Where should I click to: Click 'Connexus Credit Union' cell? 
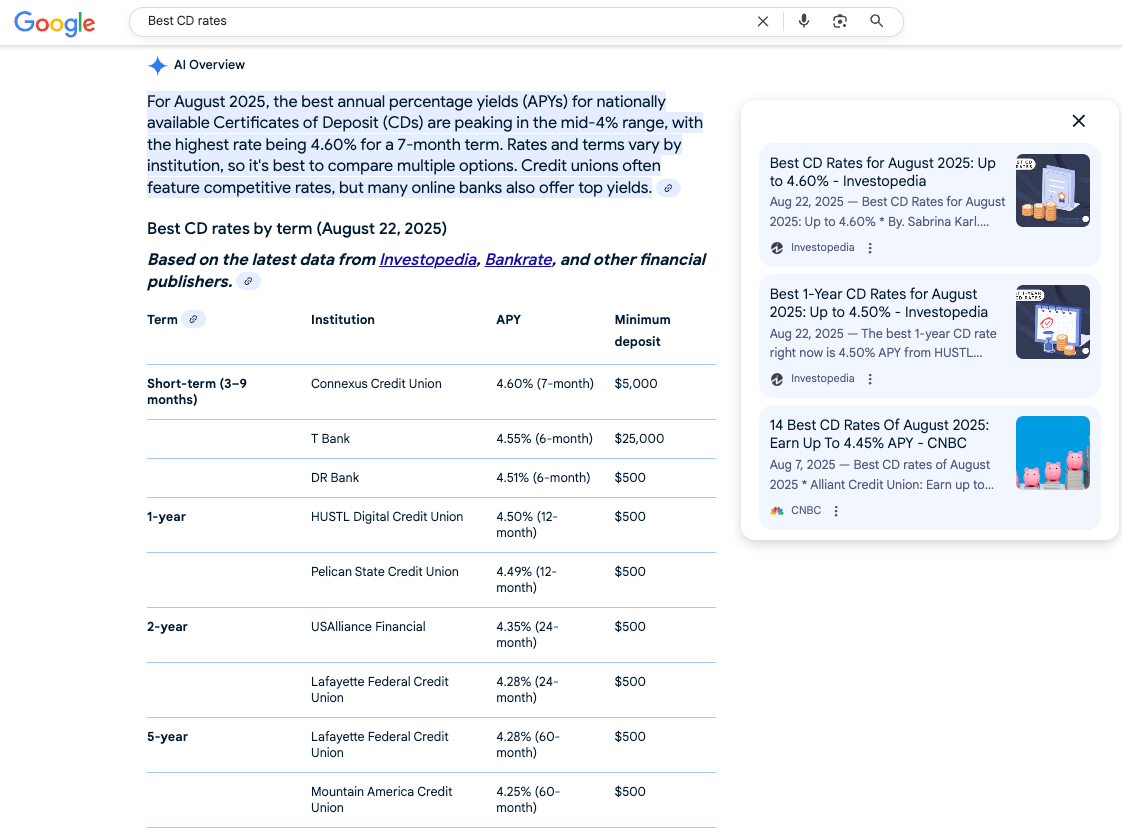[x=376, y=384]
